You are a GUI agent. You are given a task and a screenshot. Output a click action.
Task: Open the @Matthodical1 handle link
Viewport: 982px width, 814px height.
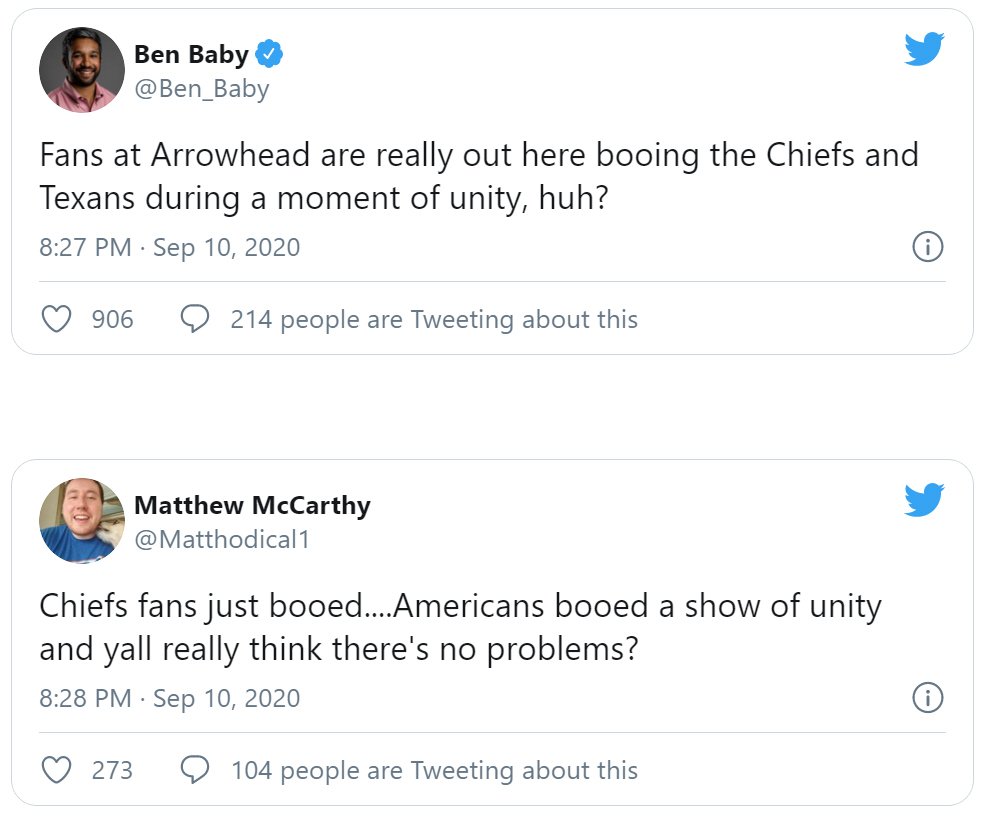pyautogui.click(x=222, y=539)
